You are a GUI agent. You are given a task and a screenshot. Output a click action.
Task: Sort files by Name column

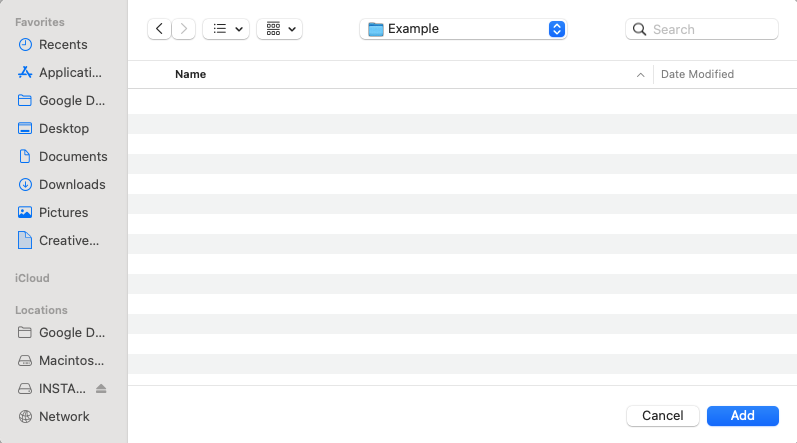coord(190,74)
